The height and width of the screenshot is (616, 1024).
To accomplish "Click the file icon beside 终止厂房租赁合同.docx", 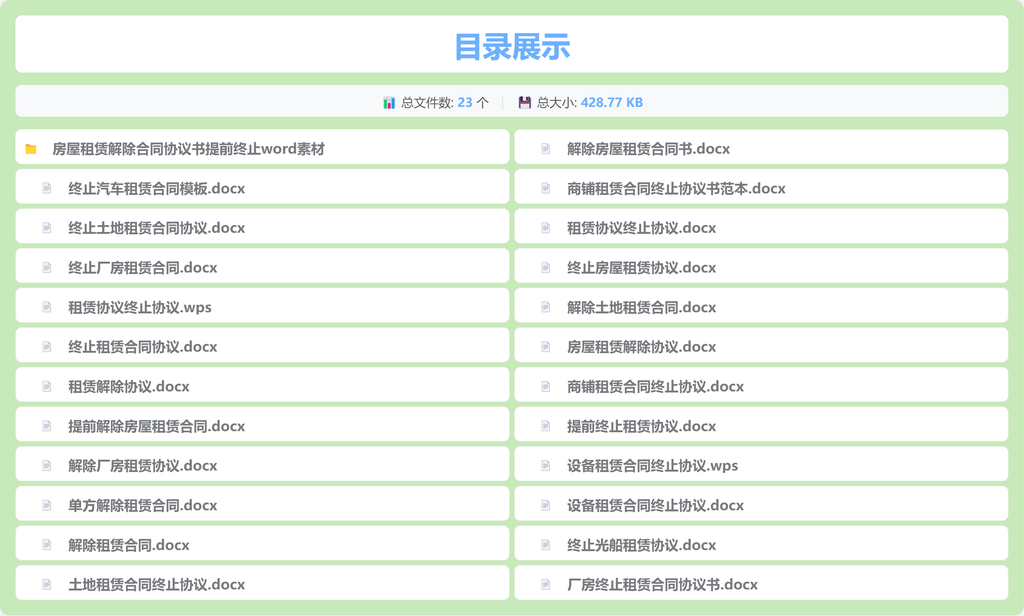I will [x=46, y=268].
